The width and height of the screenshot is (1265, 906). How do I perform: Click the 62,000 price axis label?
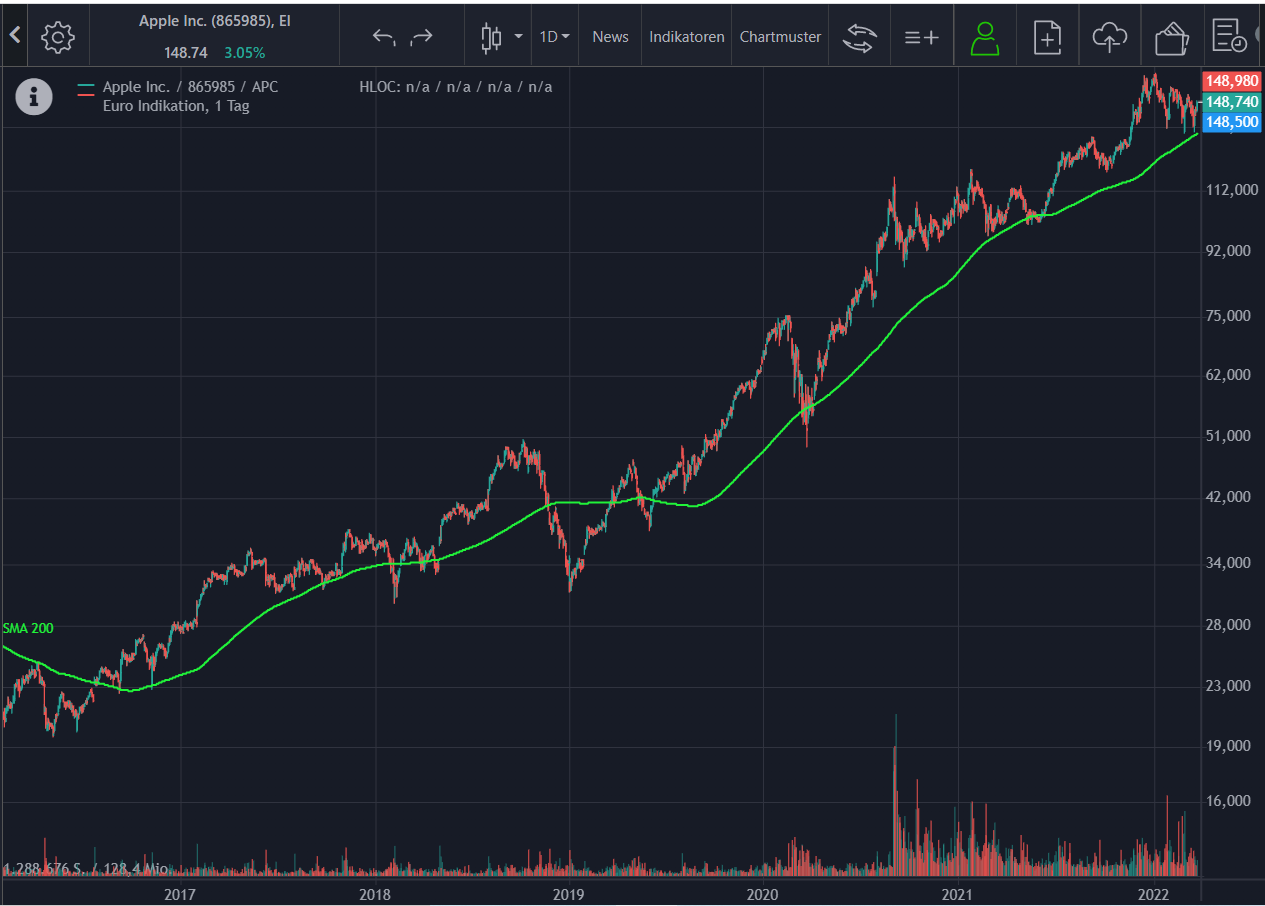click(x=1226, y=375)
